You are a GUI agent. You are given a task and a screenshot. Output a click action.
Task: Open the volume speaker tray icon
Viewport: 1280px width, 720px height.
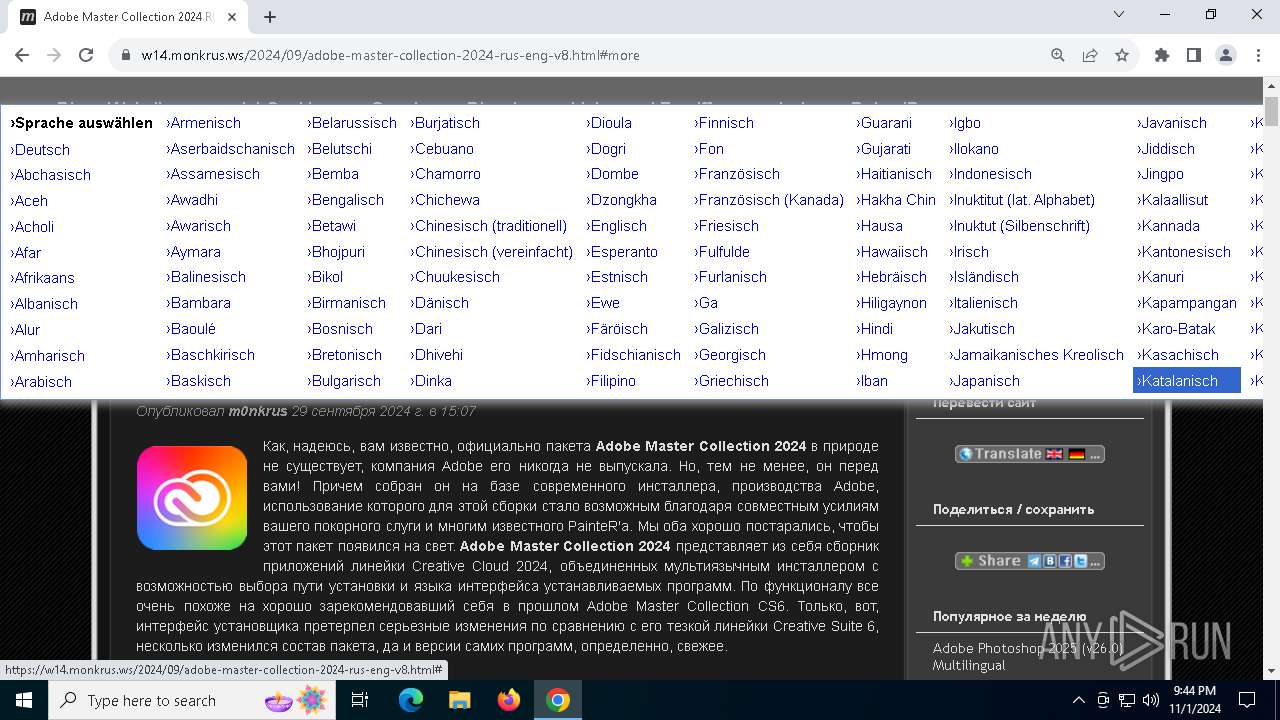[1150, 700]
